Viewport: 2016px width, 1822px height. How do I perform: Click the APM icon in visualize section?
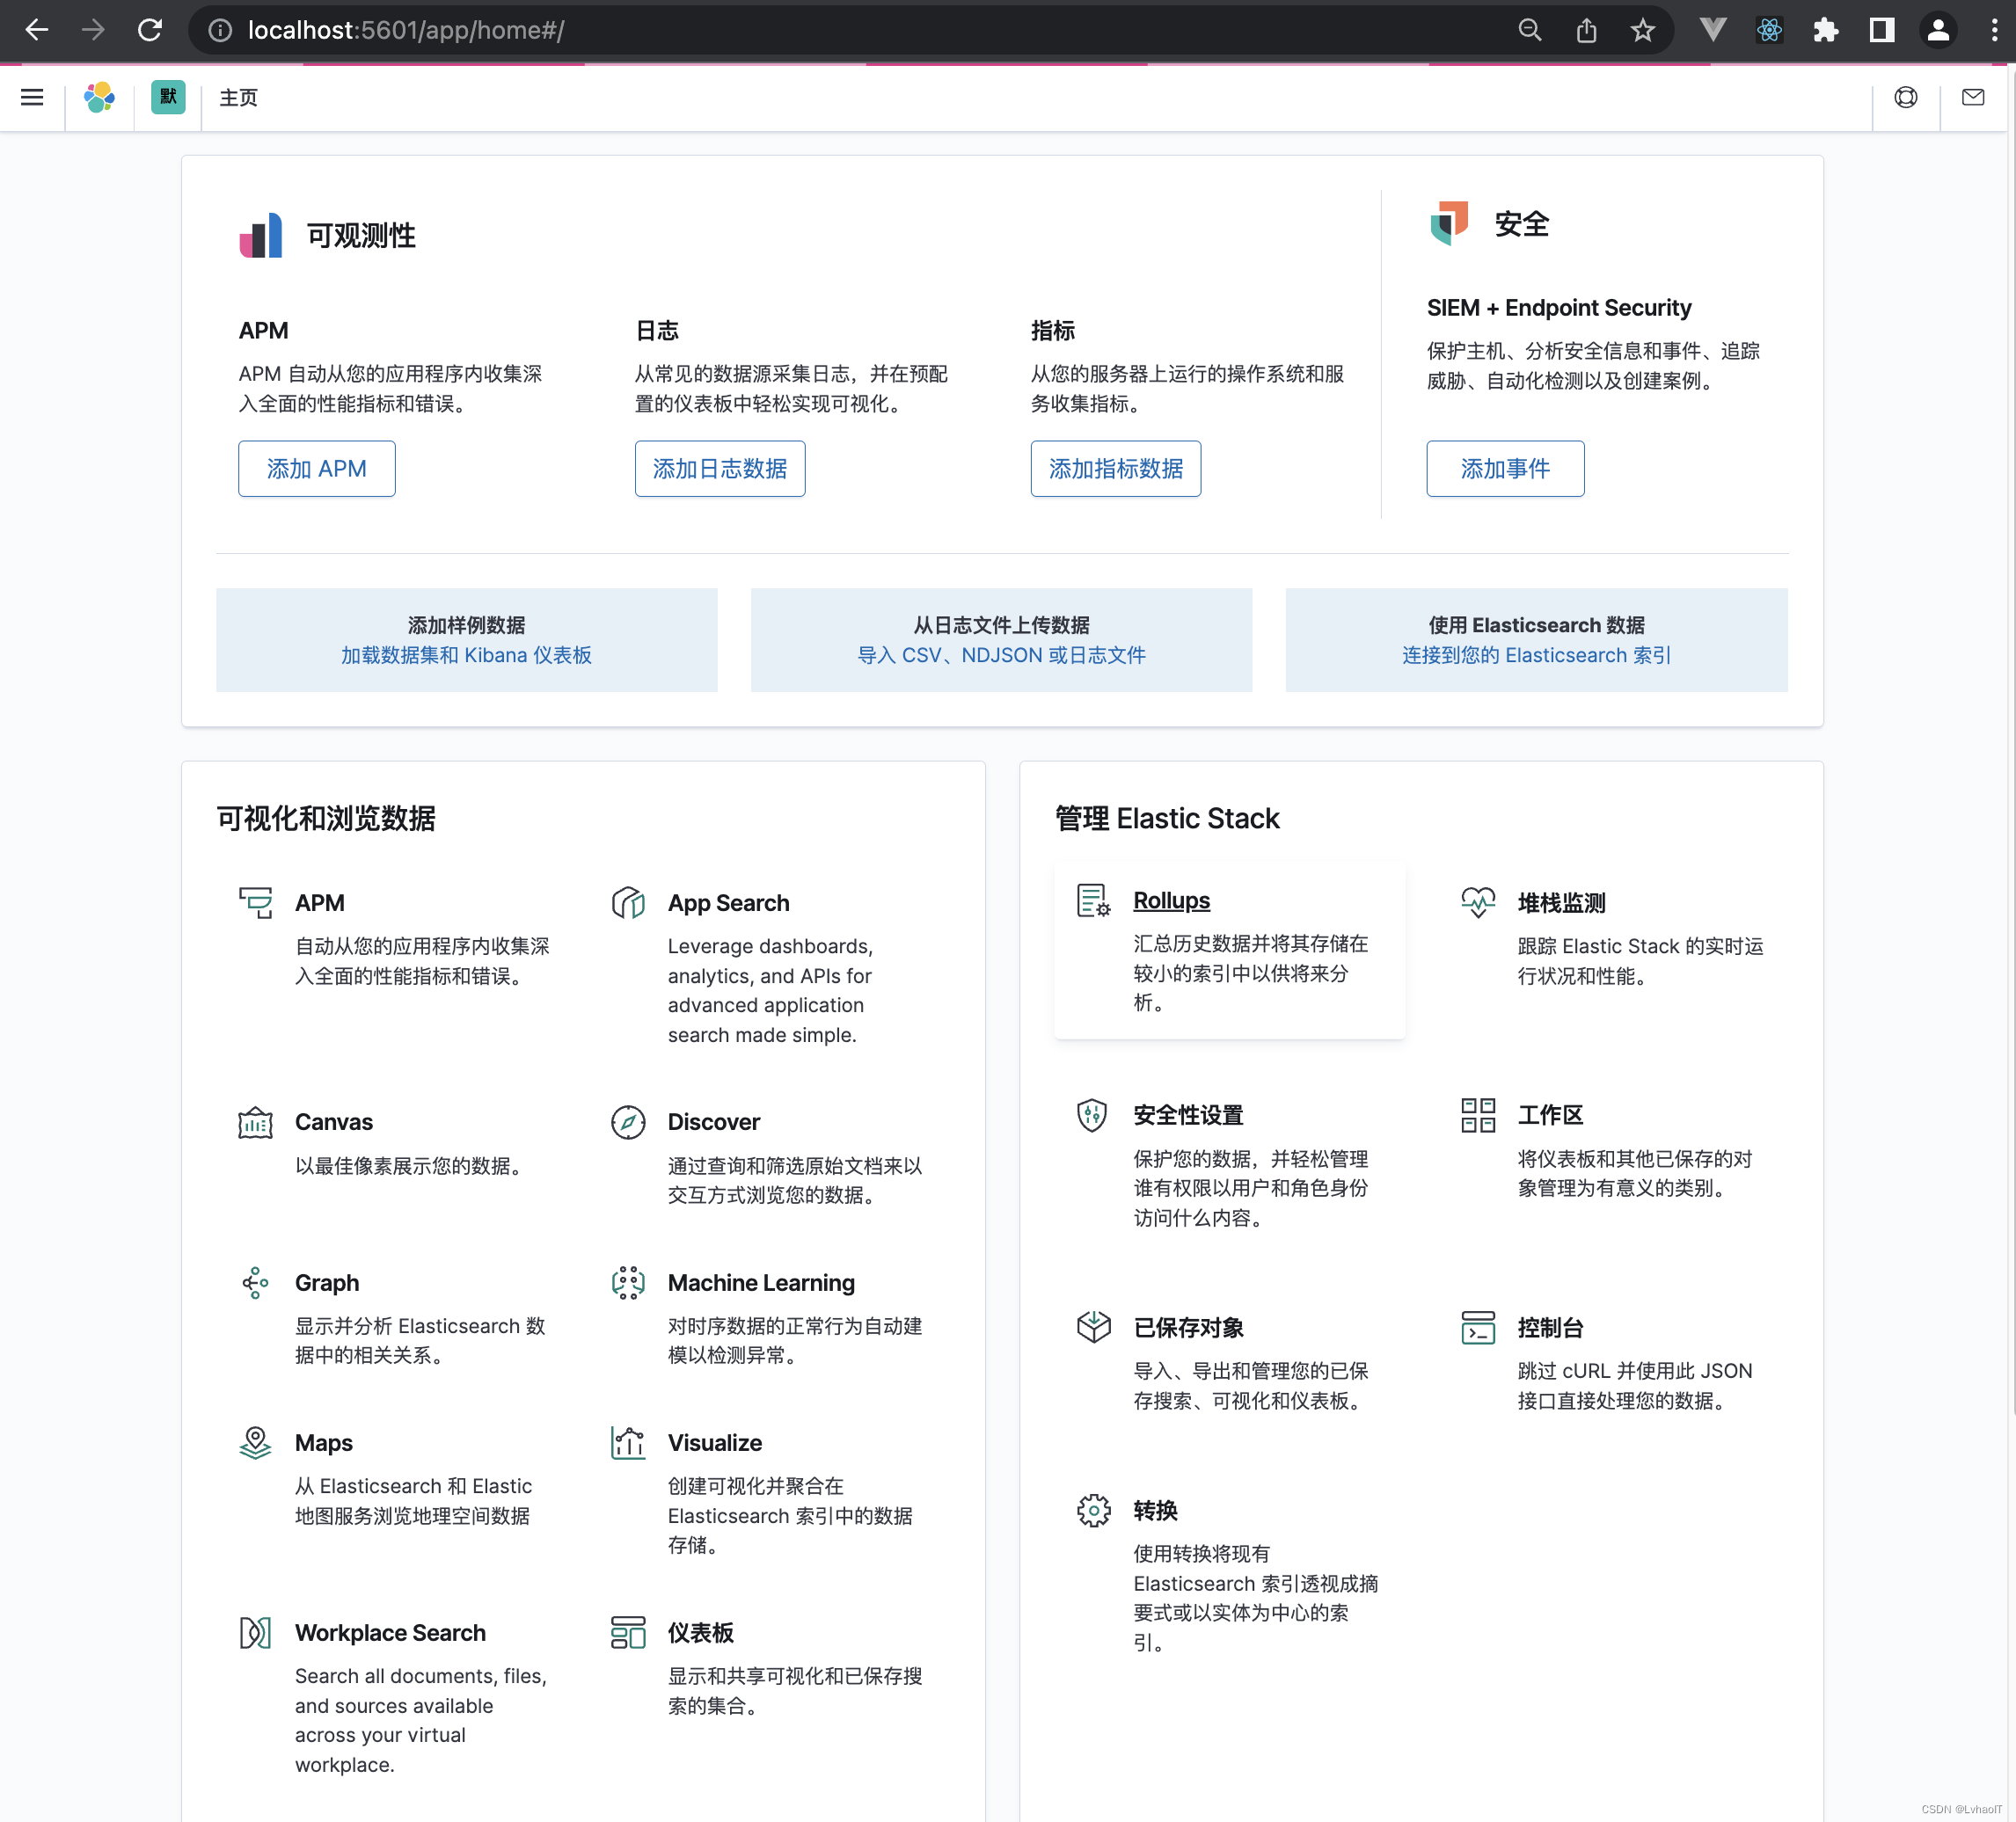point(255,902)
